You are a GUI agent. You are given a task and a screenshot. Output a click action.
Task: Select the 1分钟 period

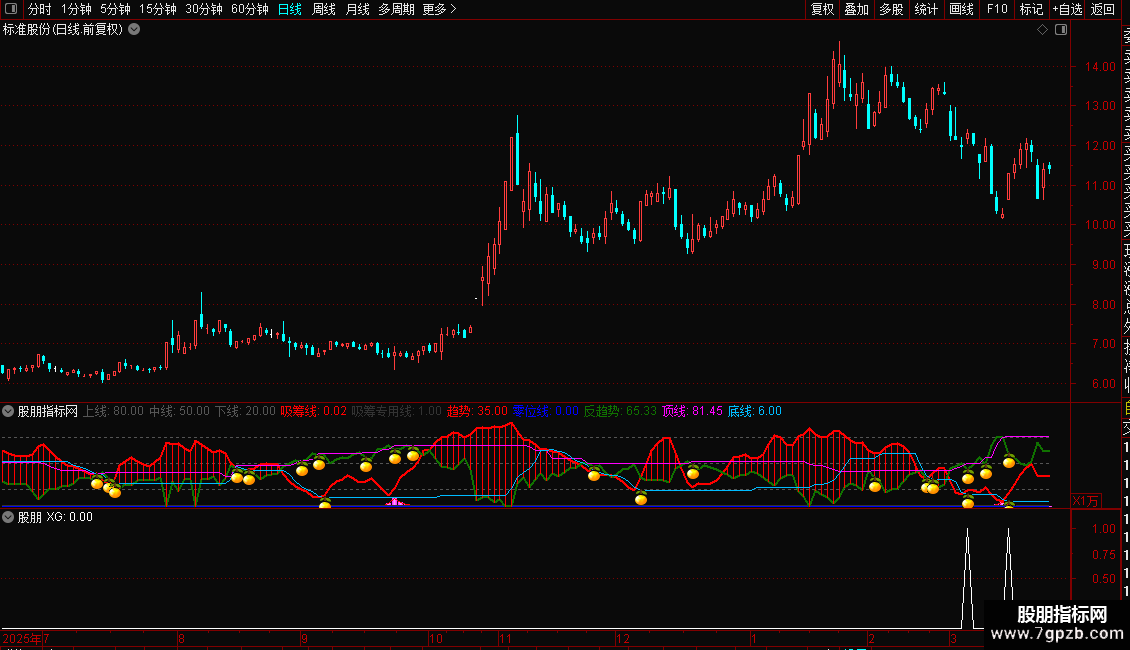pos(76,9)
